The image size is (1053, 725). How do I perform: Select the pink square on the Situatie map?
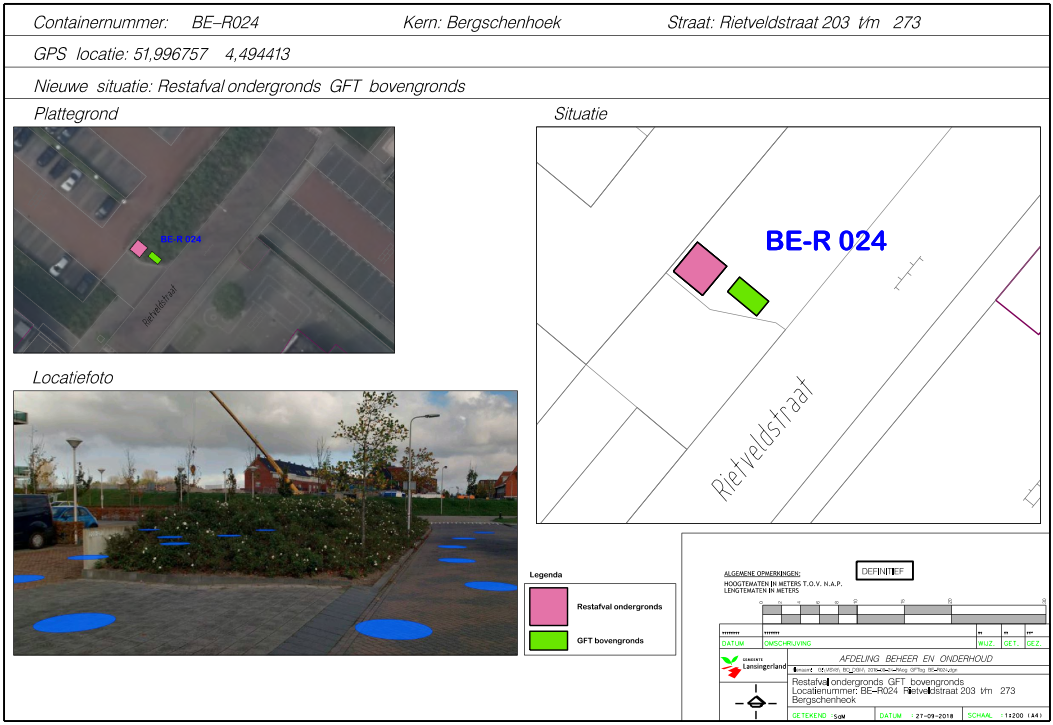700,268
